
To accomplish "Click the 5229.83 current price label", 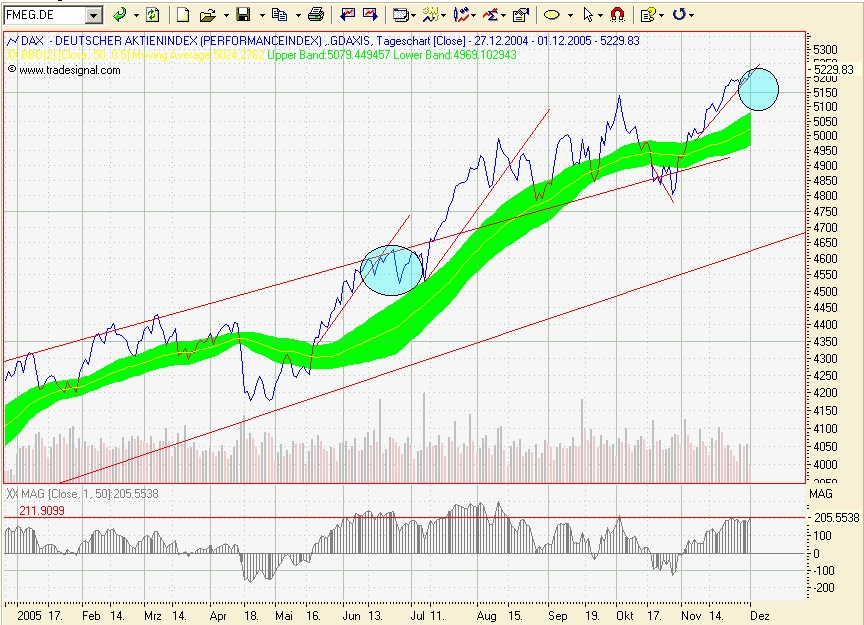I will [x=833, y=69].
